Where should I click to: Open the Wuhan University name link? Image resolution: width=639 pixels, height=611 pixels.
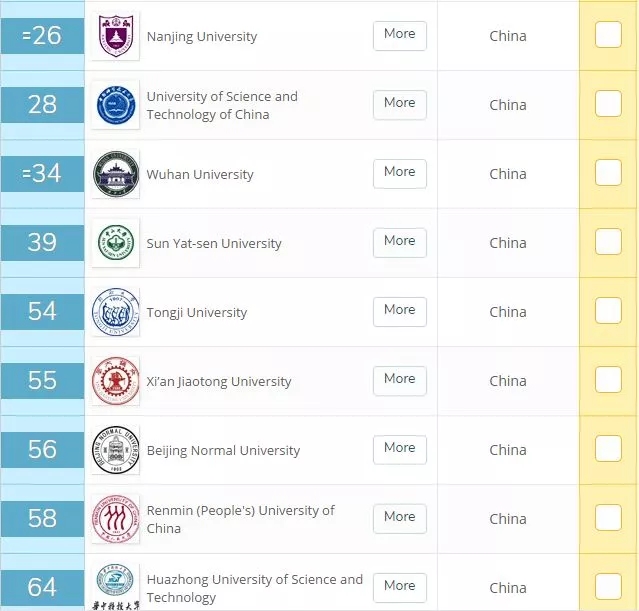point(200,175)
